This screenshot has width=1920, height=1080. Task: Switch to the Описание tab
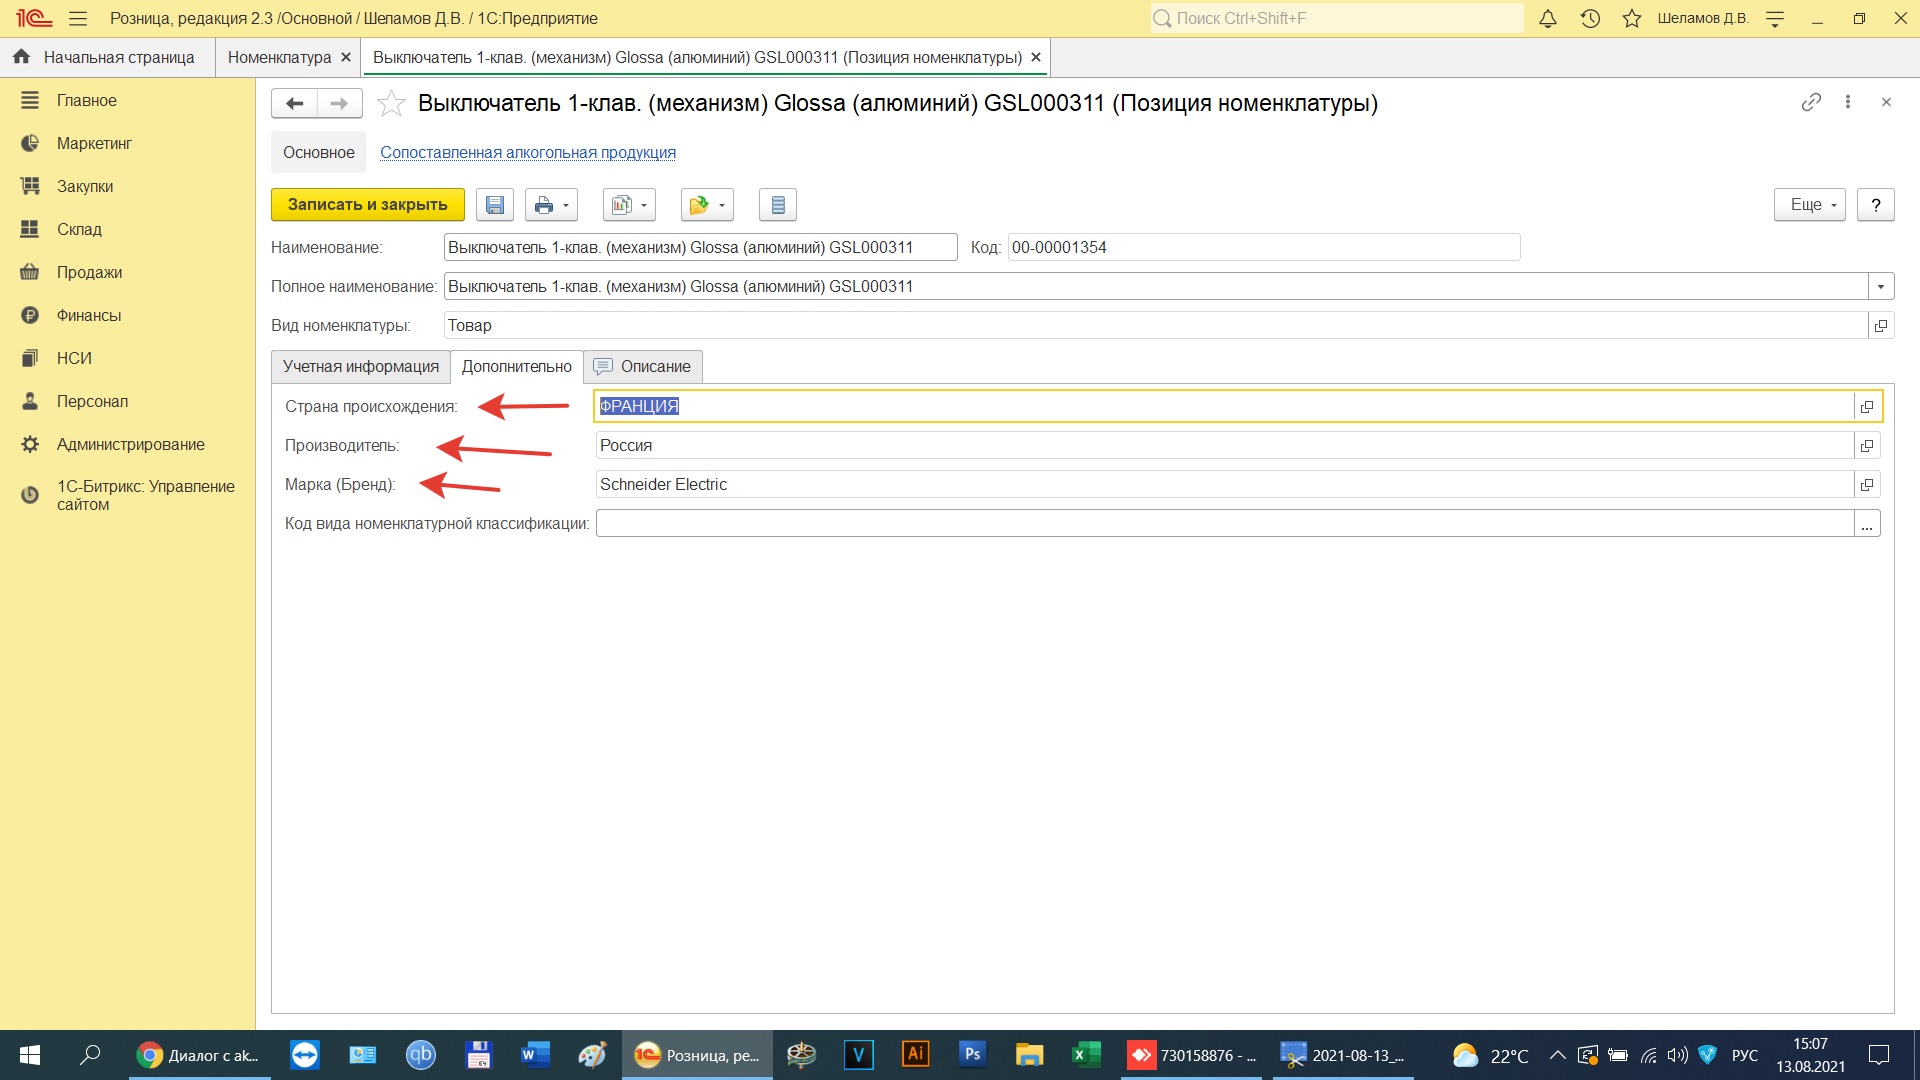pos(643,366)
